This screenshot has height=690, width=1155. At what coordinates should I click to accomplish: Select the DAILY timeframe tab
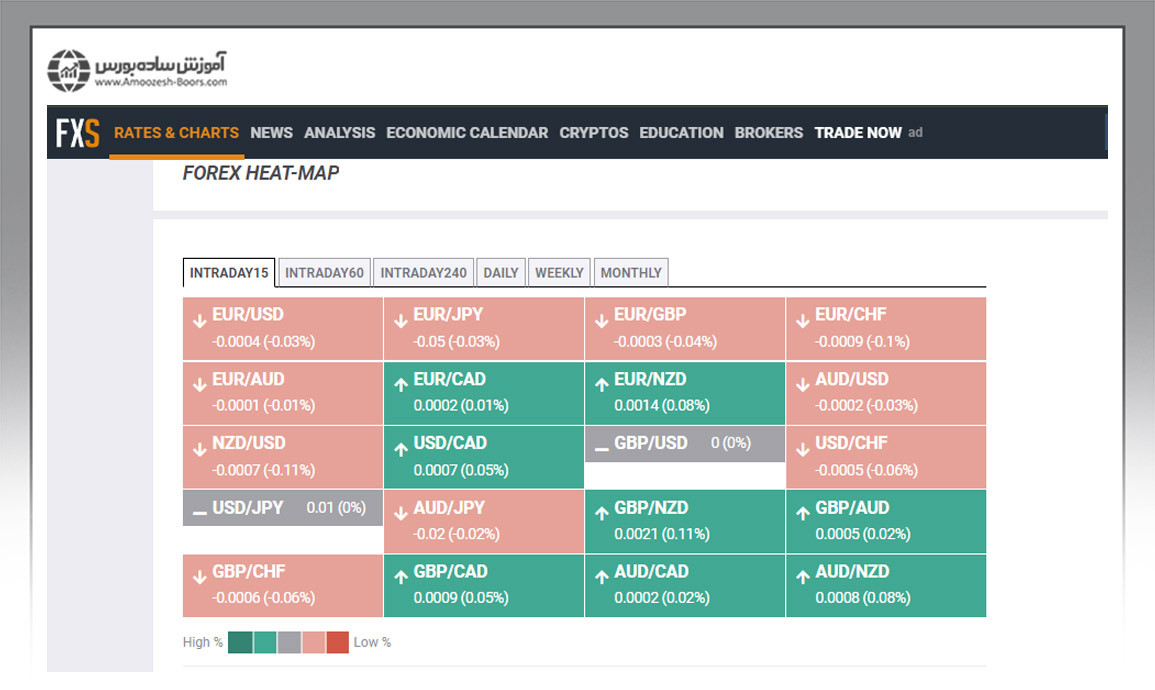[501, 273]
